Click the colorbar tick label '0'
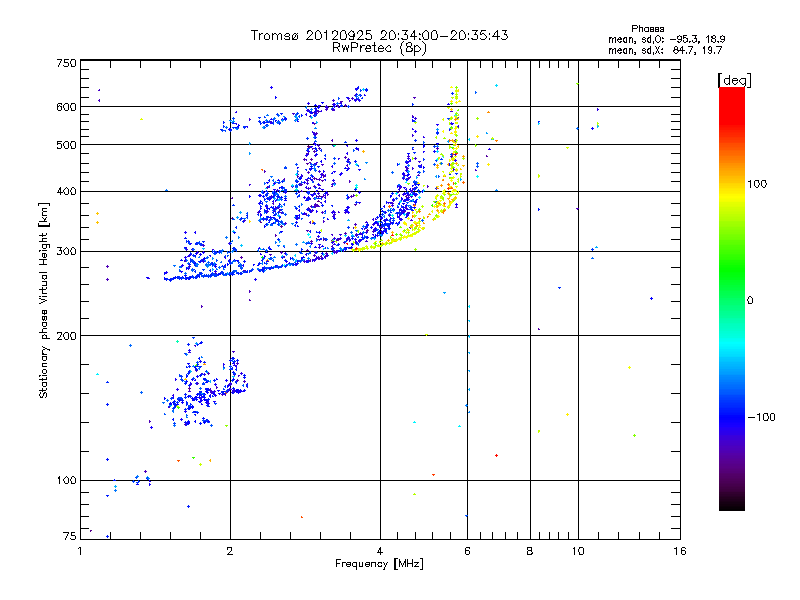This screenshot has height=600, width=800. click(x=750, y=301)
